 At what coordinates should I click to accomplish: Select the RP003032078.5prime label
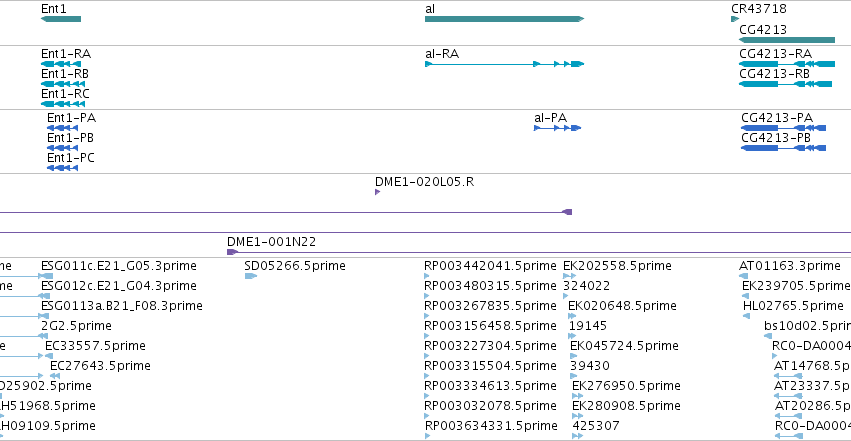pos(491,406)
